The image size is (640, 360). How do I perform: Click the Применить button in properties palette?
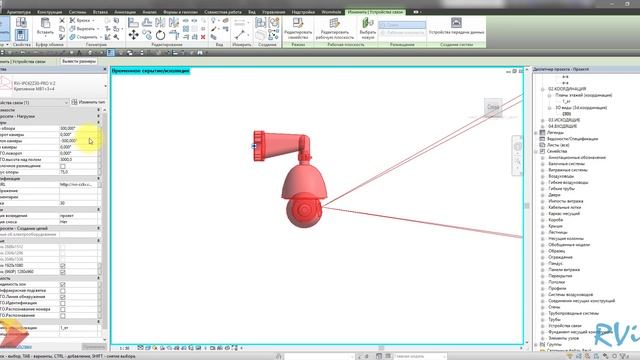tap(93, 347)
